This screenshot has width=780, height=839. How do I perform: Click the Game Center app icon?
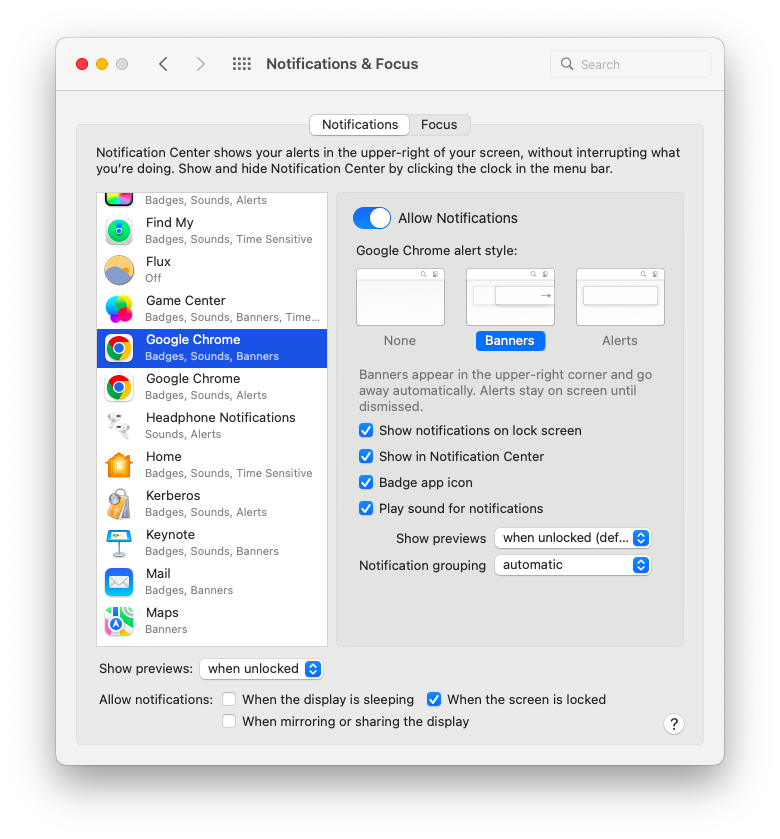coord(119,309)
